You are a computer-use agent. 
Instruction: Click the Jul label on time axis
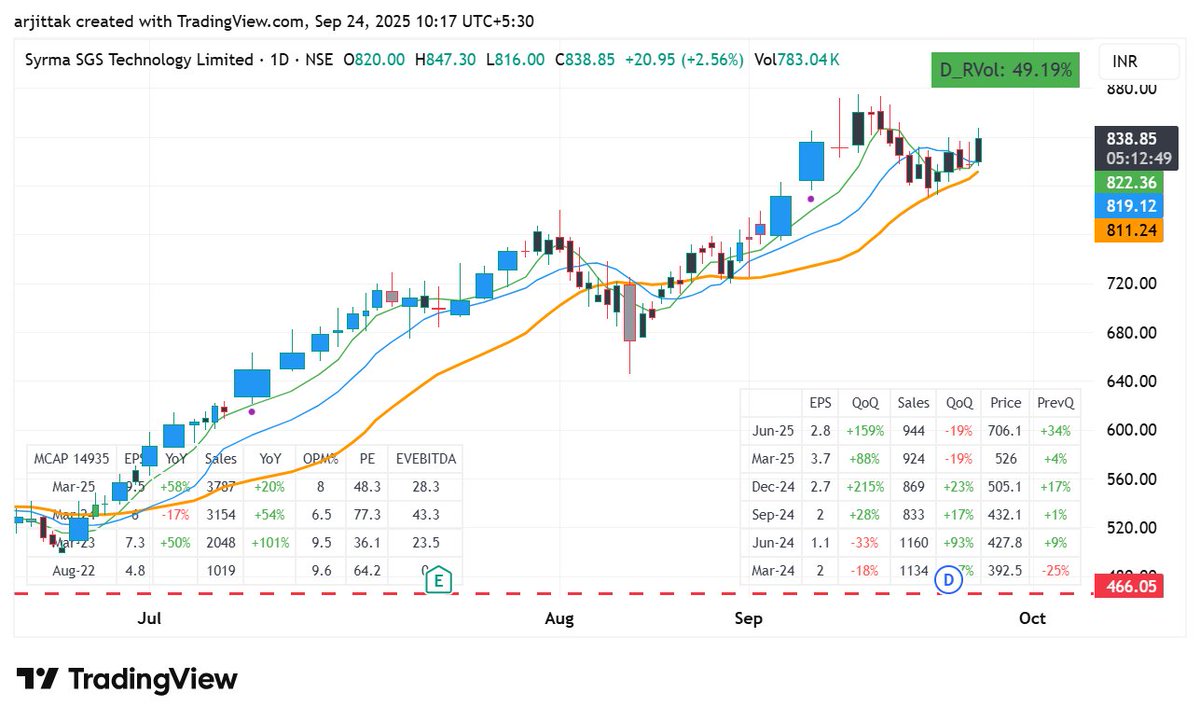click(150, 619)
